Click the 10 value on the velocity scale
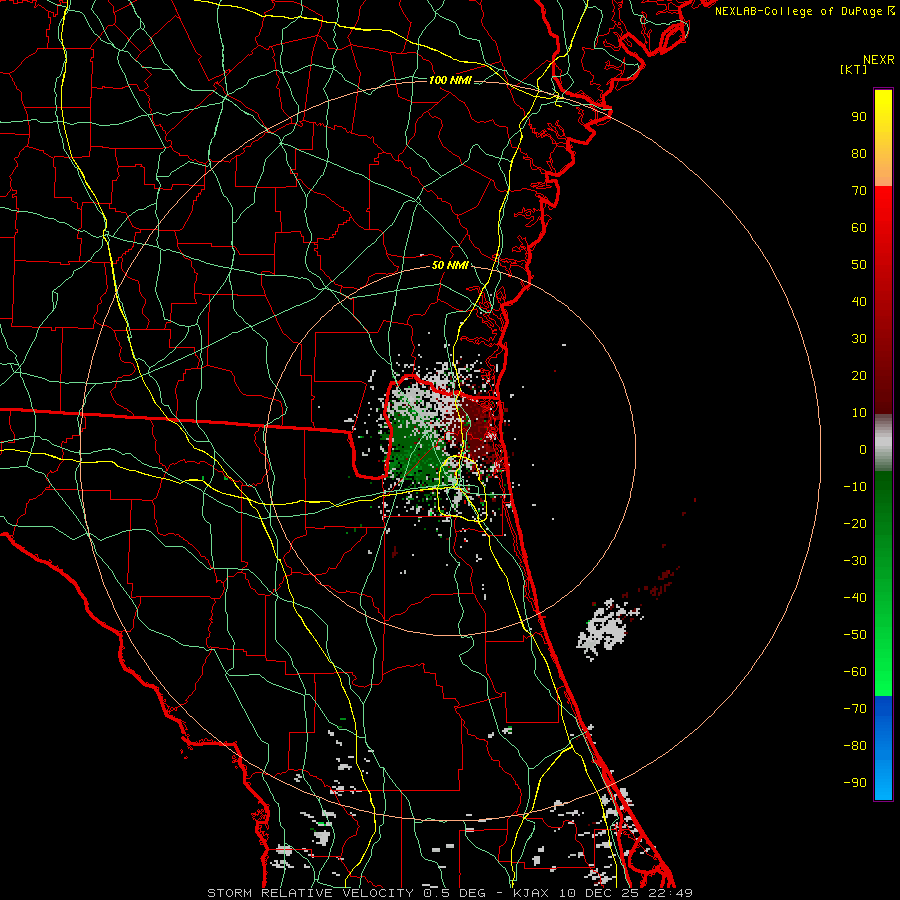This screenshot has height=900, width=900. pos(859,413)
